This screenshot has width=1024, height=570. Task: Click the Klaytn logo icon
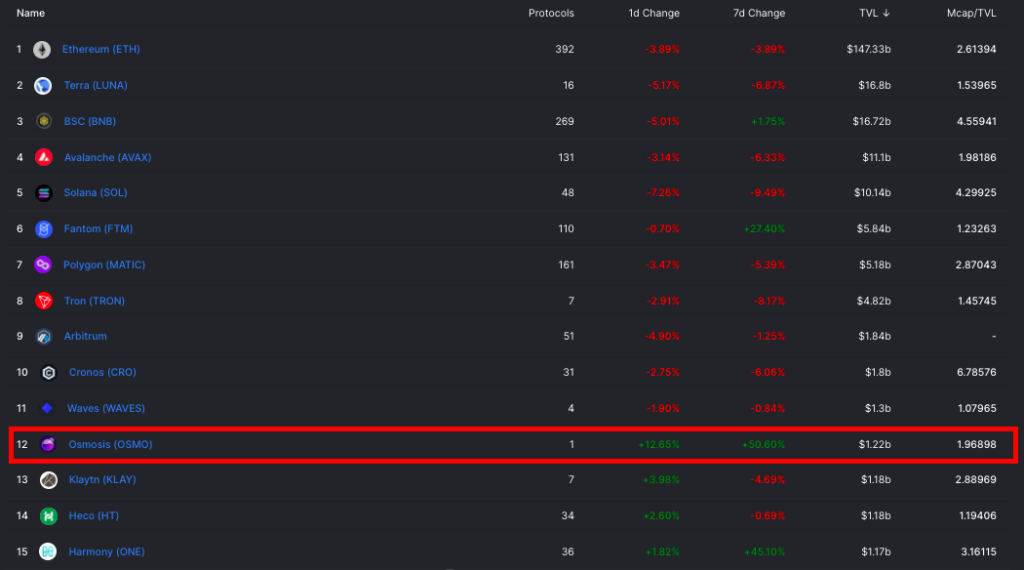48,480
